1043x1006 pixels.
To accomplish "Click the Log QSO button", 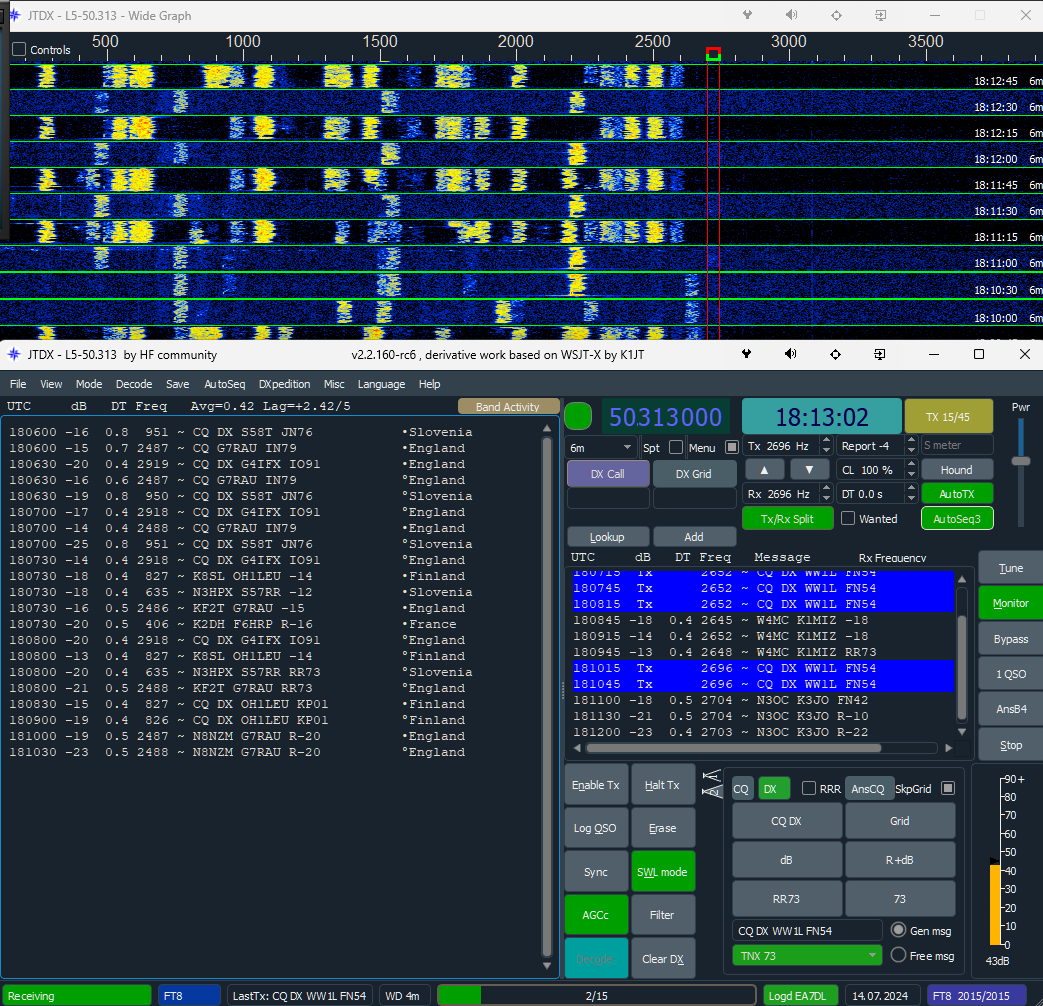I will [596, 828].
